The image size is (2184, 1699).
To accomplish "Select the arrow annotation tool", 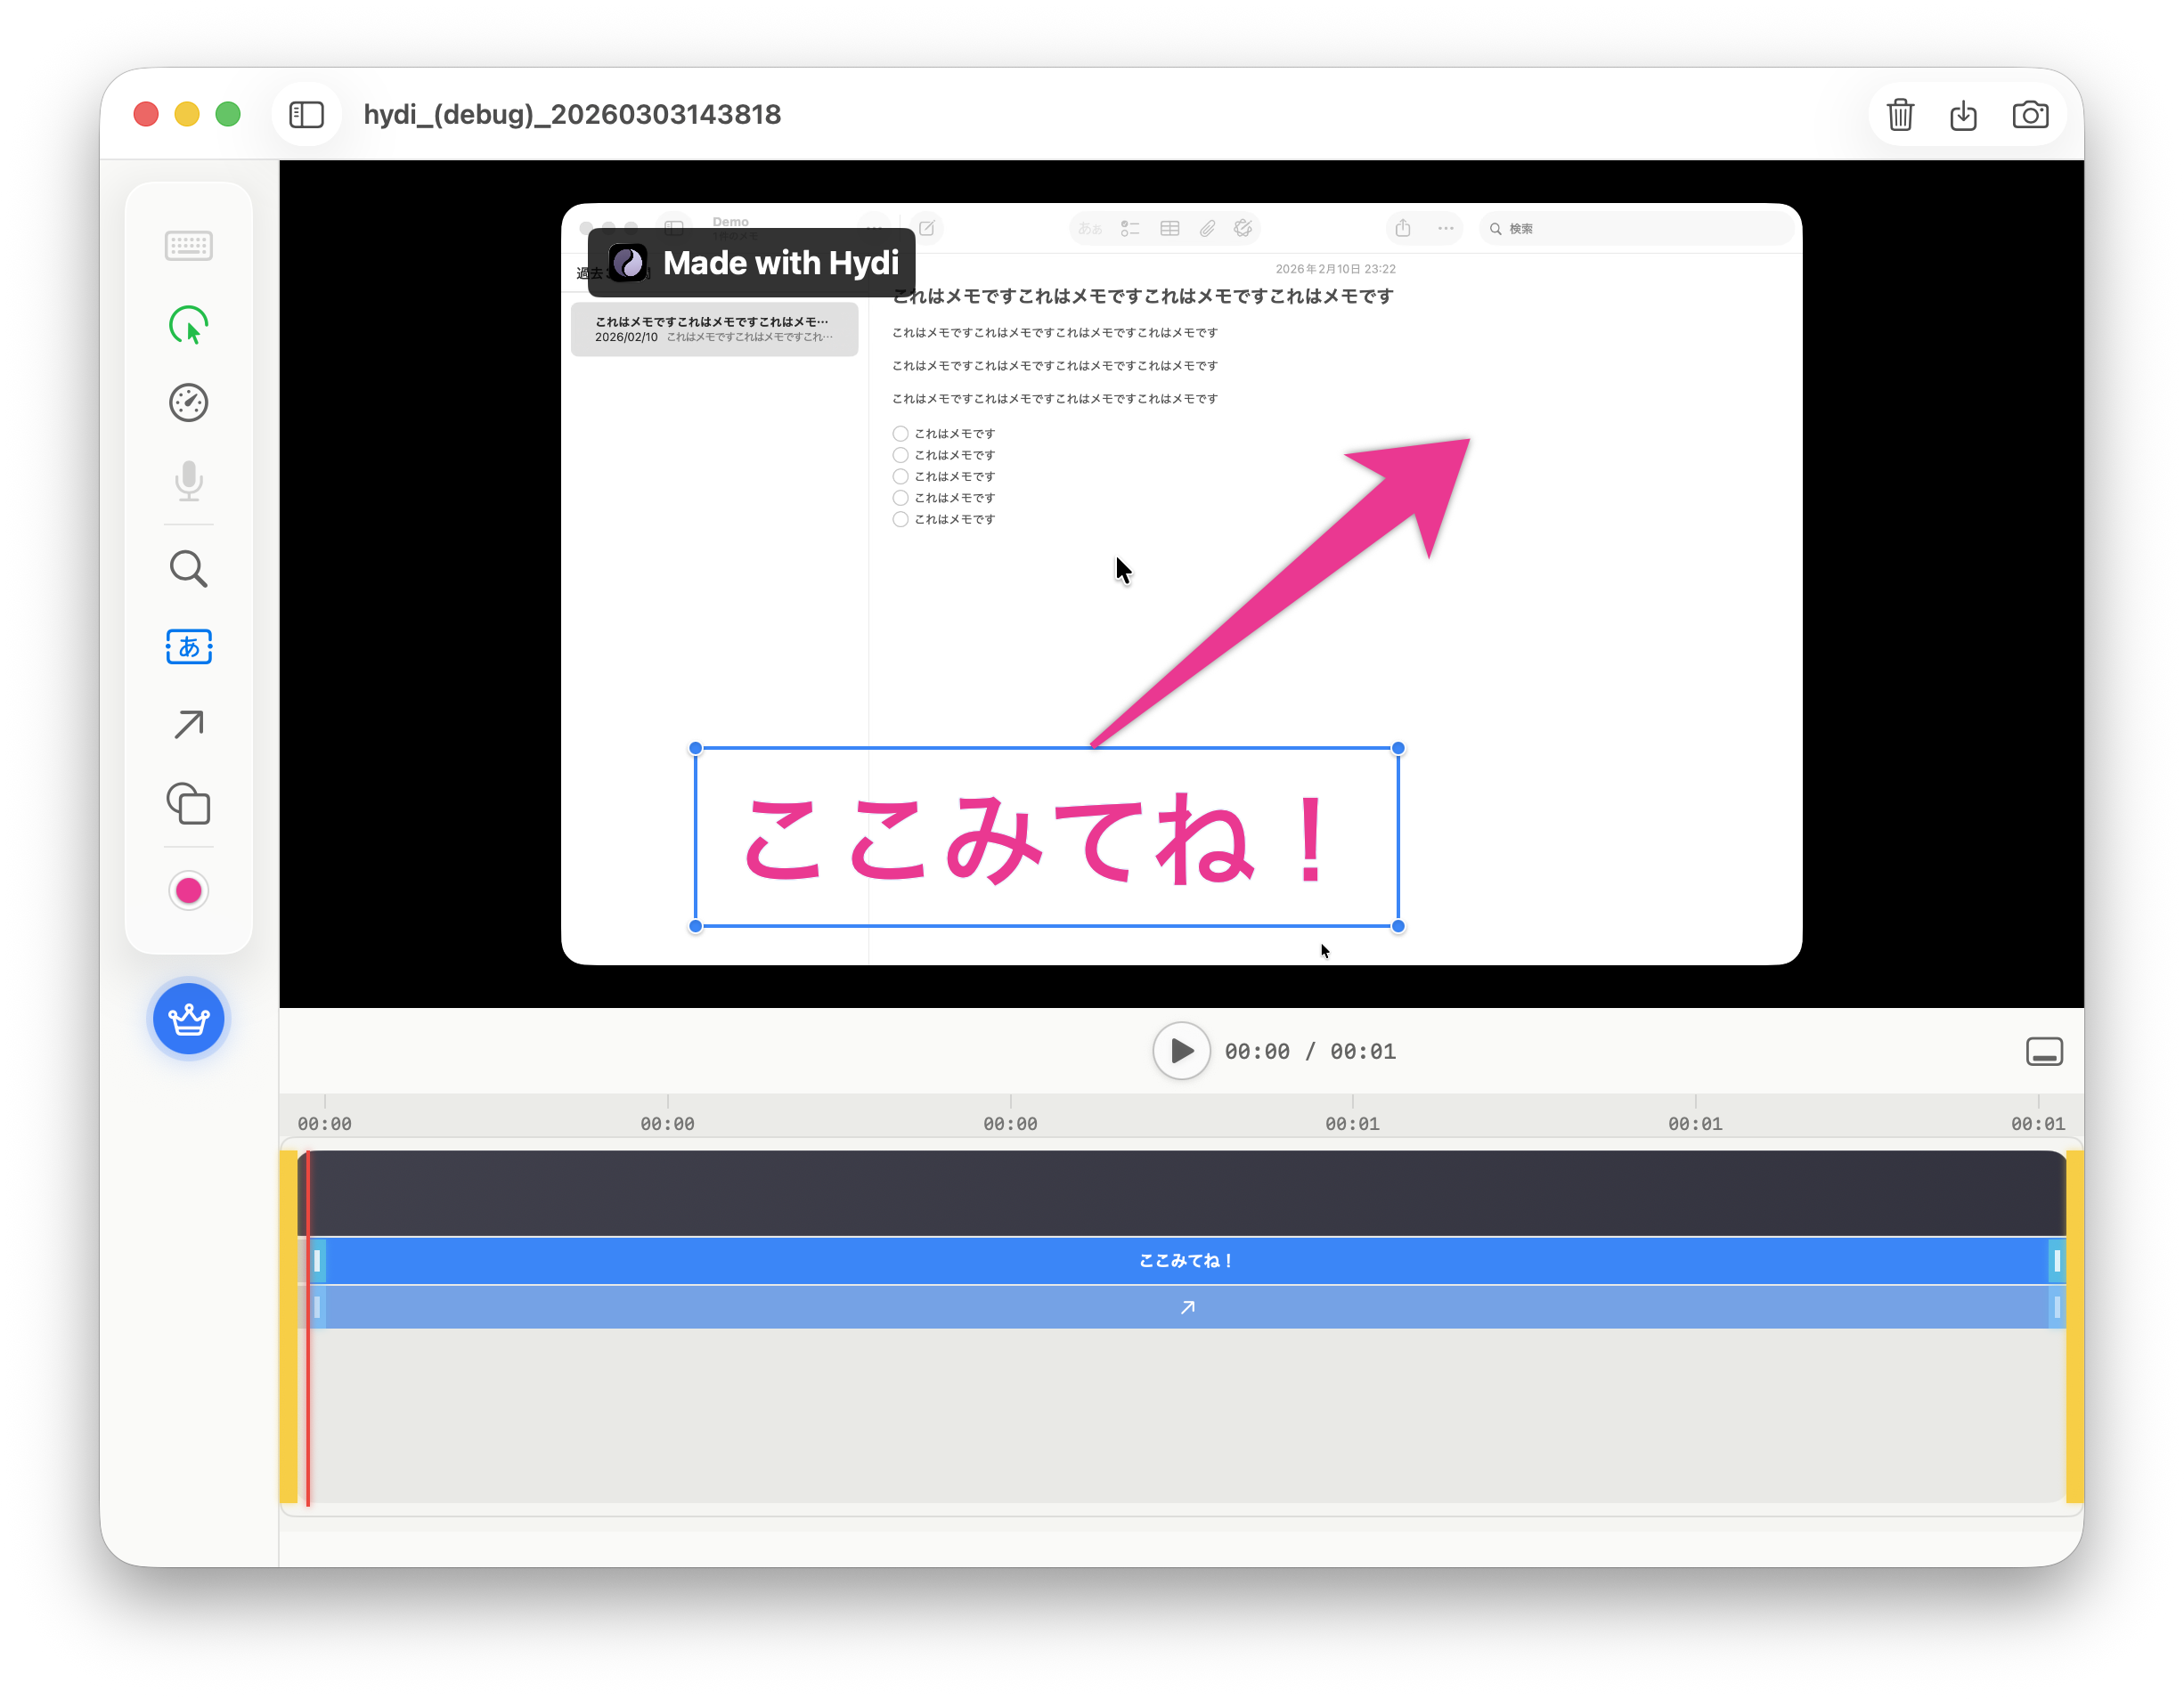I will coord(189,723).
